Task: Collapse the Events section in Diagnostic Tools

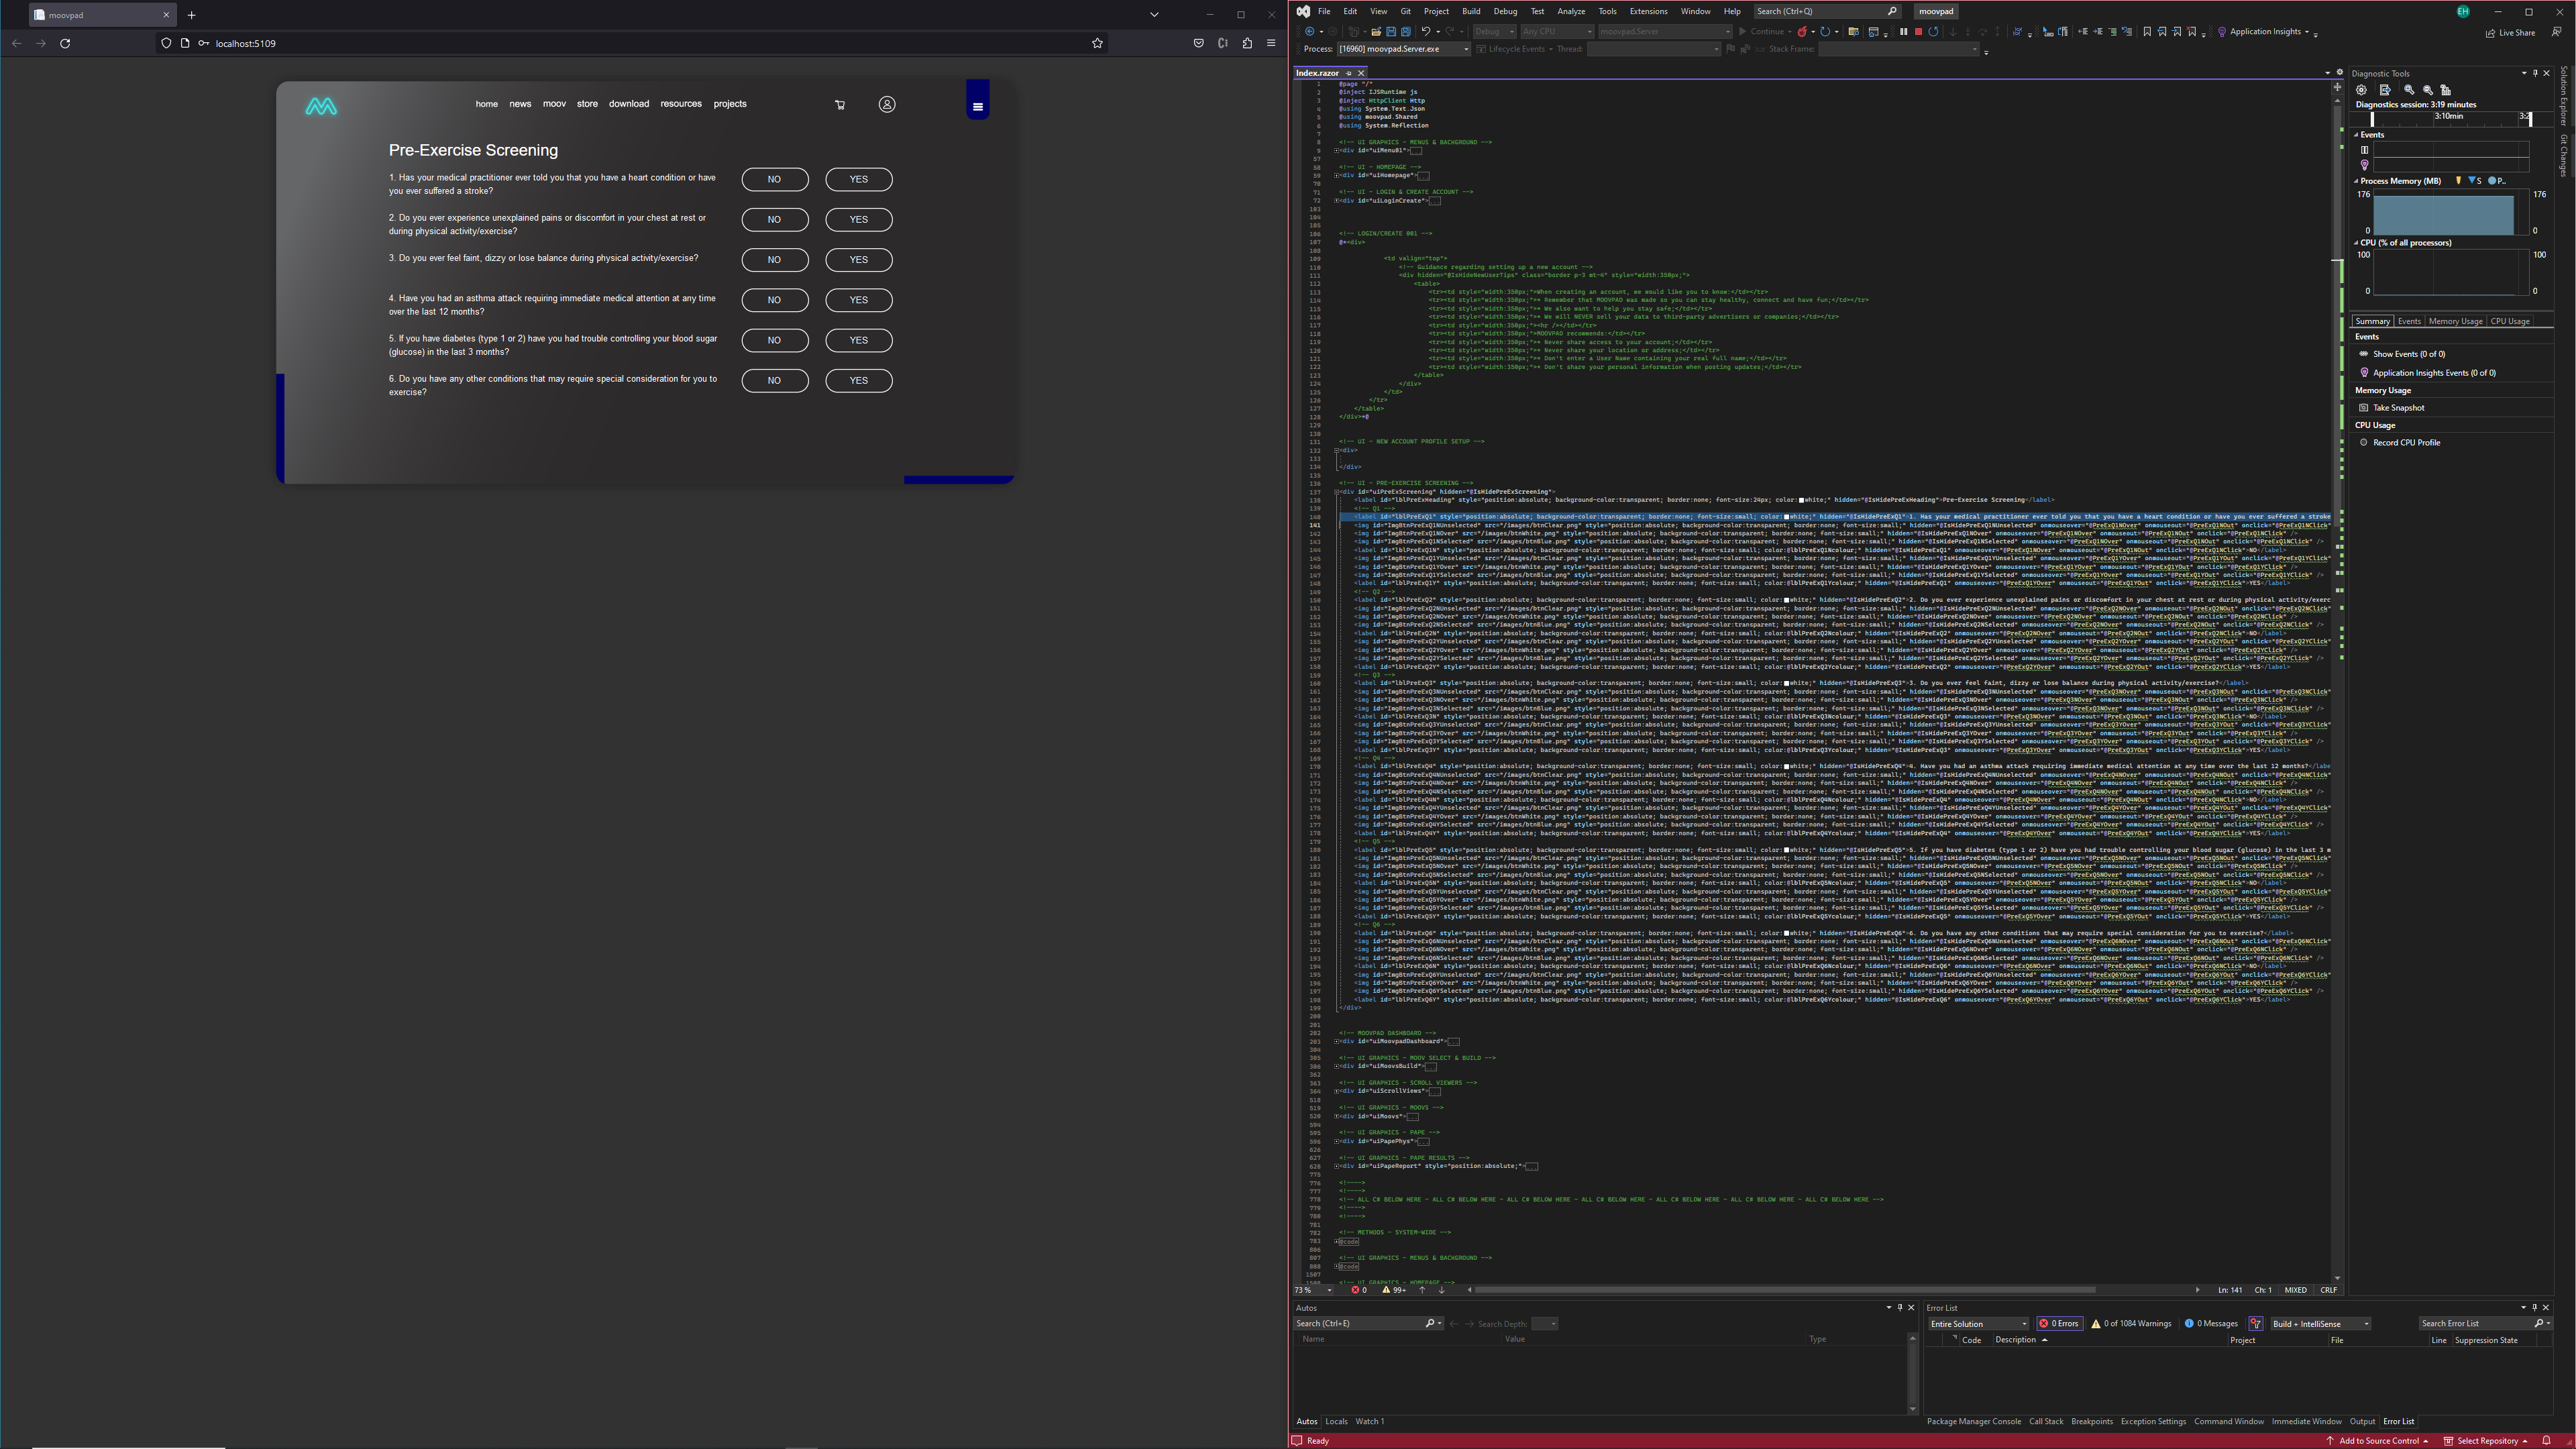Action: tap(2356, 135)
